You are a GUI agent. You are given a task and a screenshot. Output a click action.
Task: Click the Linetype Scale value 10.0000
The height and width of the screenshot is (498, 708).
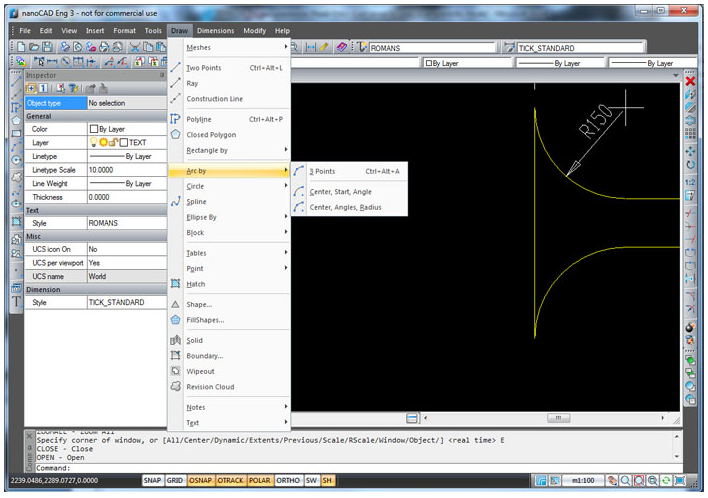[126, 170]
